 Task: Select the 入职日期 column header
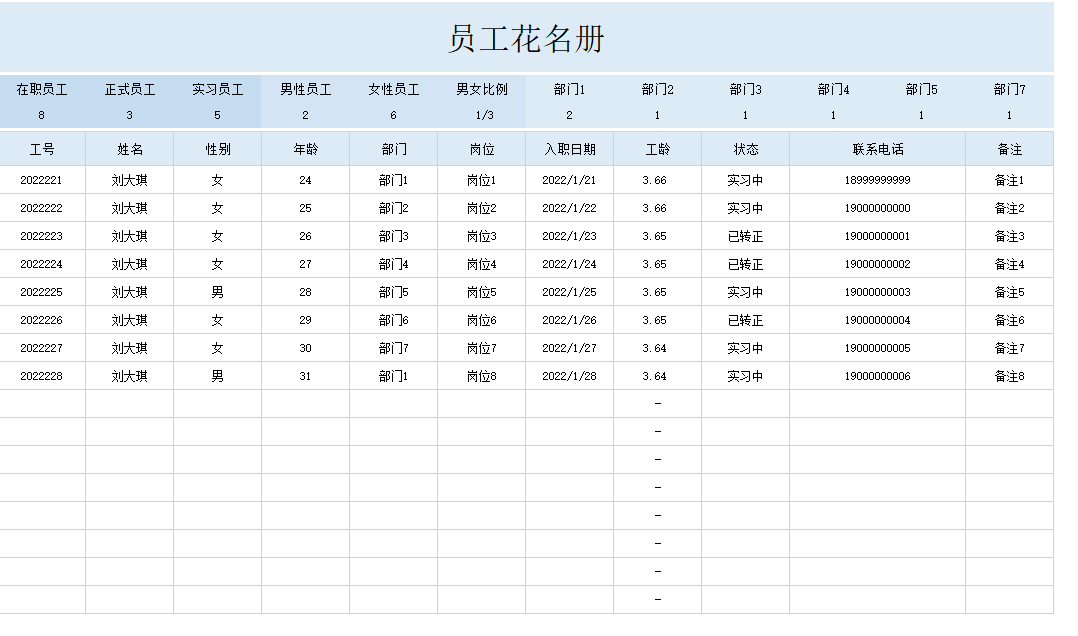pos(569,150)
